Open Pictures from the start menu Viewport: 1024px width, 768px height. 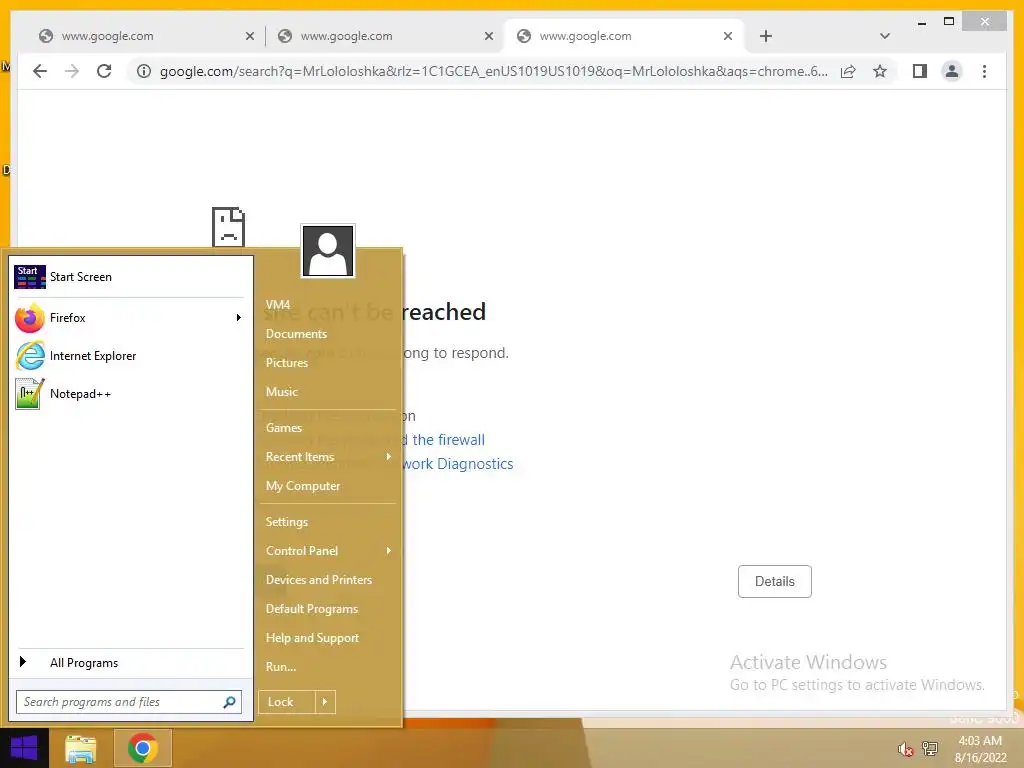(287, 362)
